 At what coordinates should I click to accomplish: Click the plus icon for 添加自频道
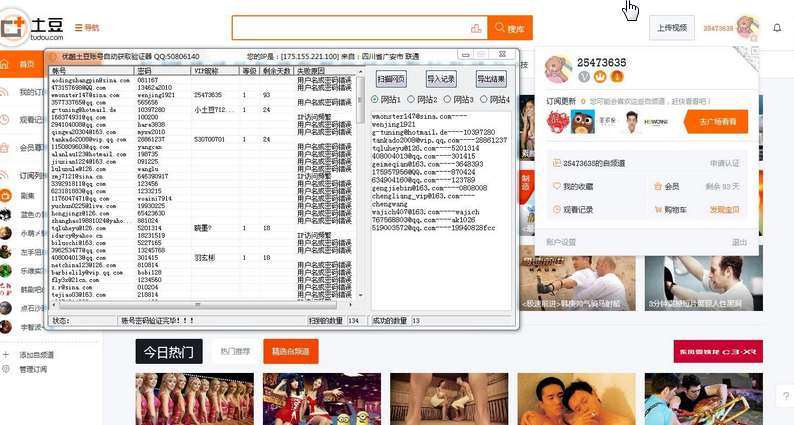point(6,355)
